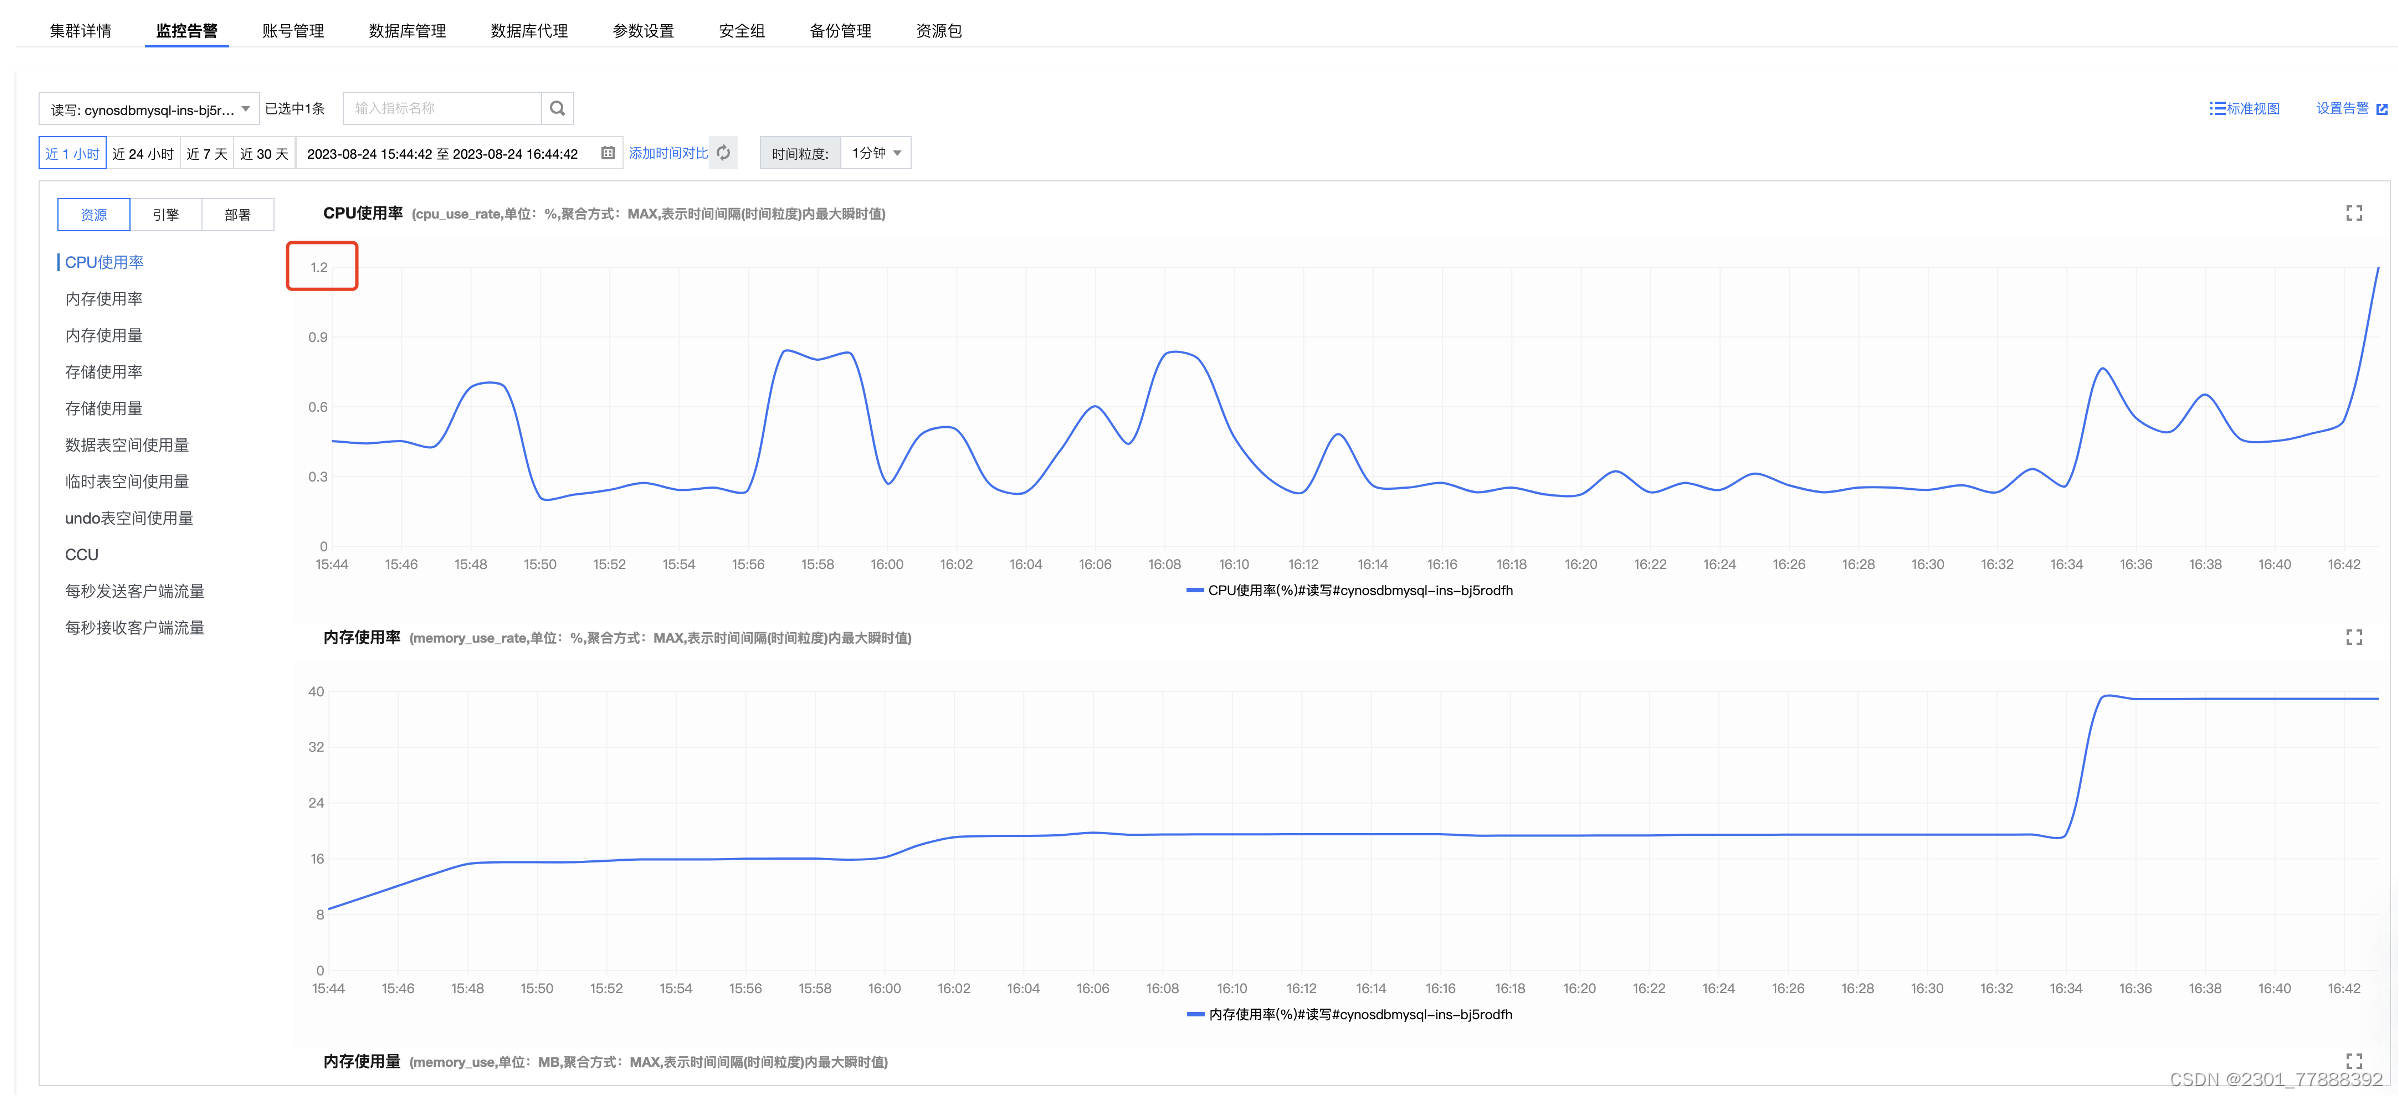Toggle CPU使用率 legend series entry
Screen dimensions: 2398x1098
point(1349,590)
